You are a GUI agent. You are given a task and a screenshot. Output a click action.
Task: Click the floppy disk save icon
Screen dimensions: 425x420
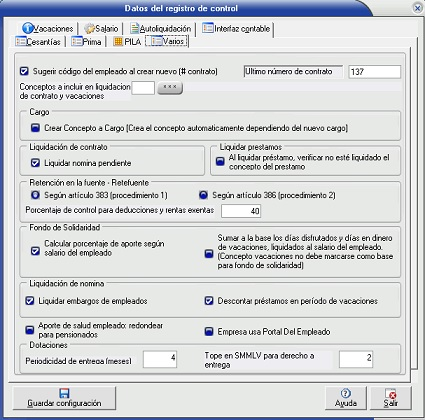[x=64, y=393]
